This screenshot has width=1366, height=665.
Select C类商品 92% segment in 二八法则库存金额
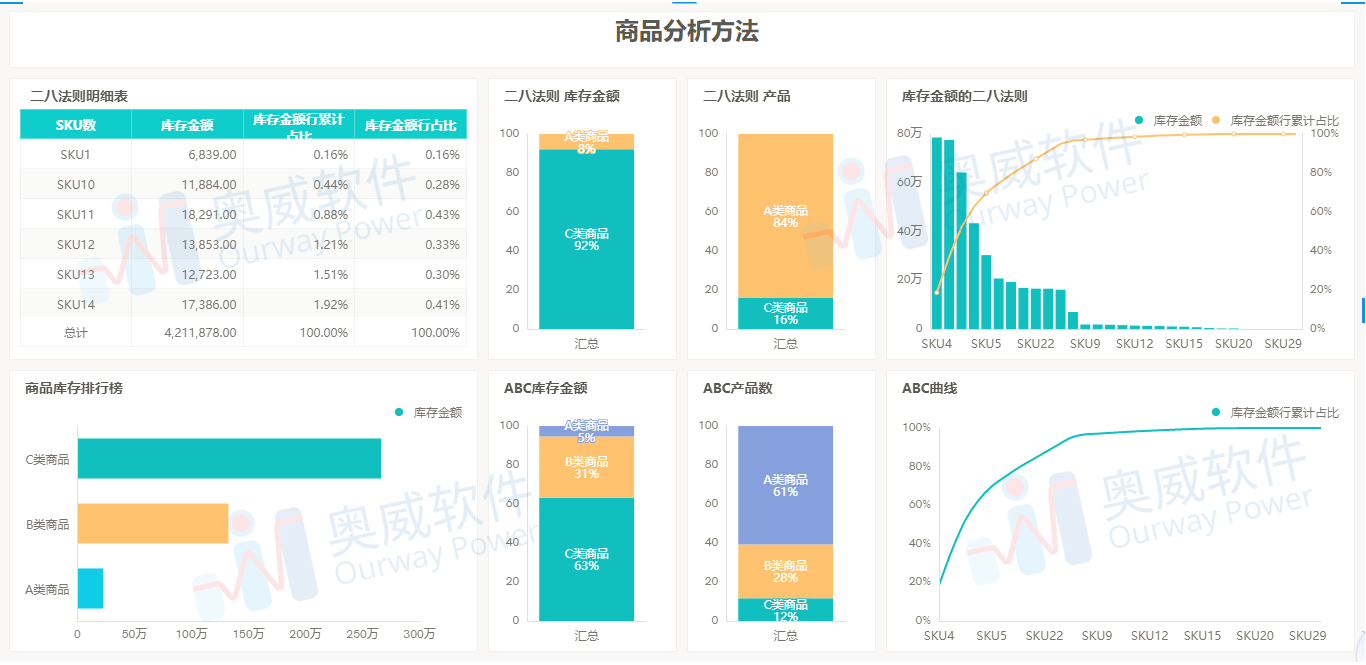click(586, 240)
